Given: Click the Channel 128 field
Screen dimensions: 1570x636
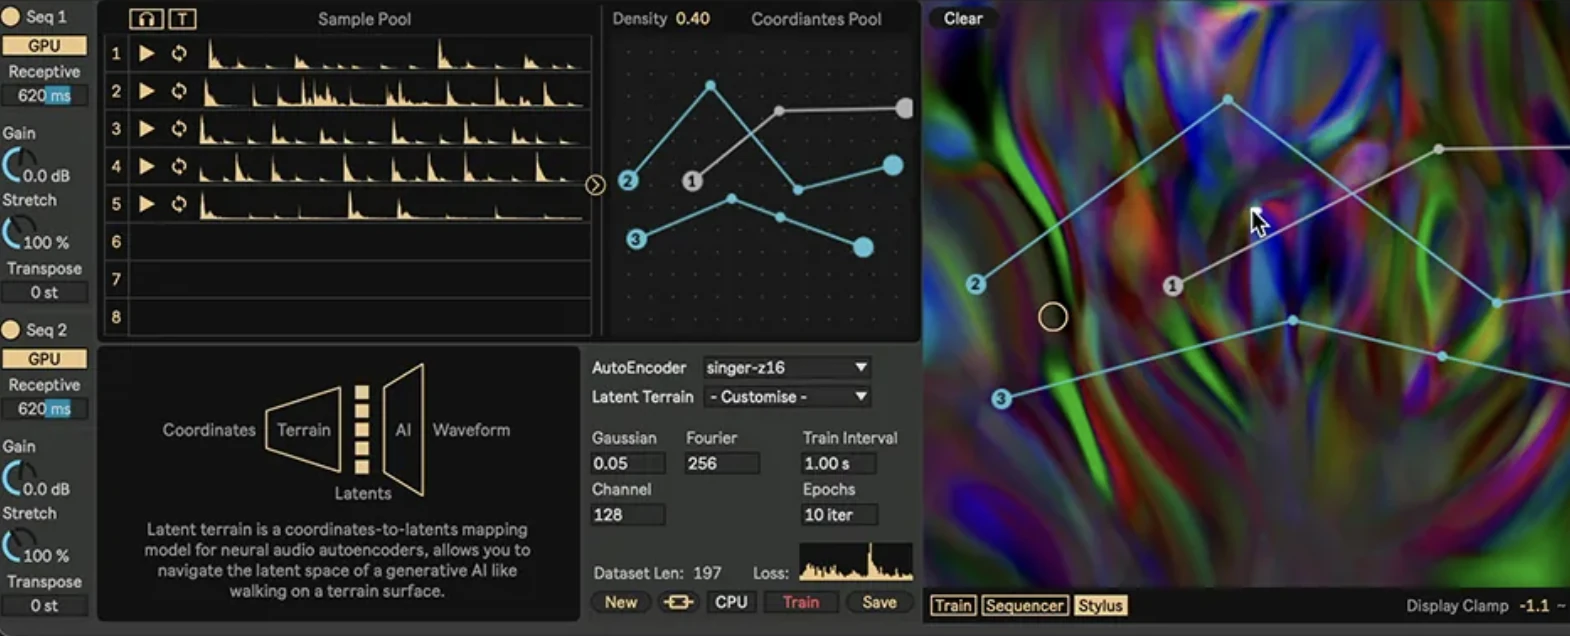Looking at the screenshot, I should [x=628, y=514].
